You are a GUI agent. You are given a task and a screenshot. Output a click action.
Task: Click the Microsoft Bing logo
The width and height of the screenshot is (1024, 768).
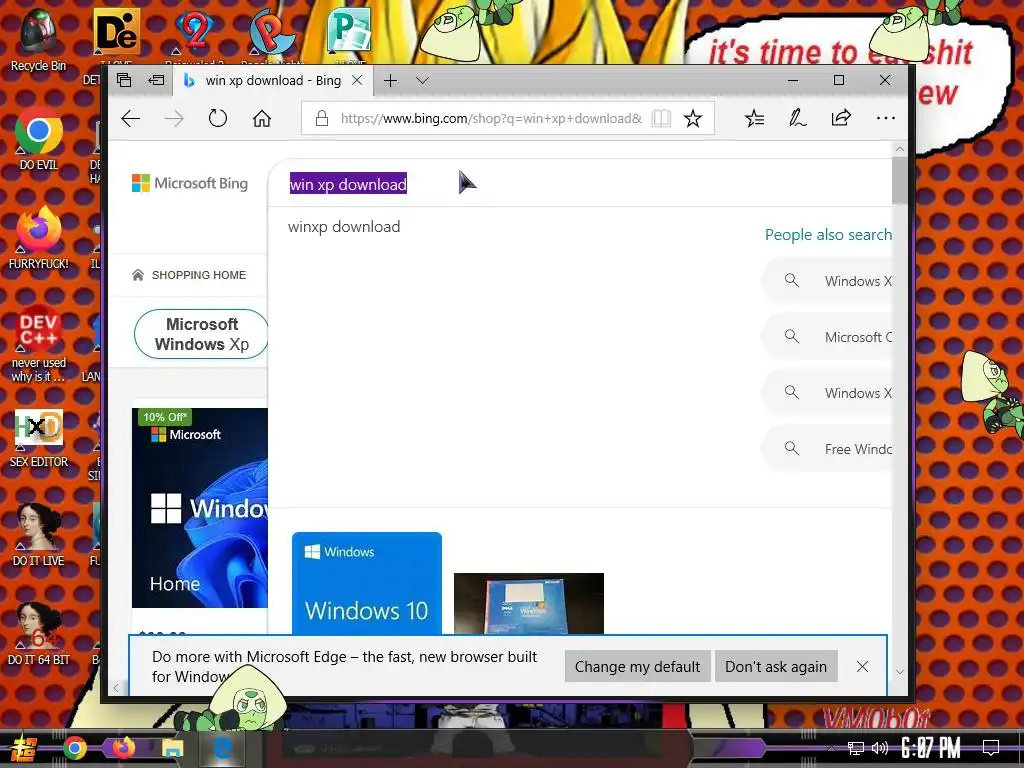(x=190, y=184)
